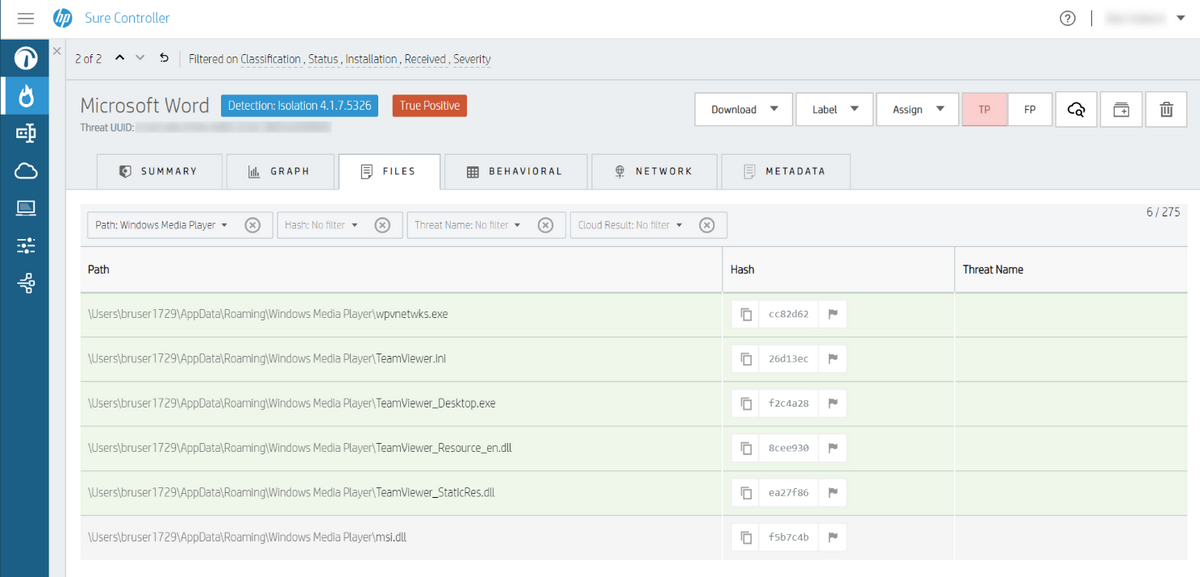The height and width of the screenshot is (577, 1200).
Task: Click the Classification filter link
Action: pos(271,59)
